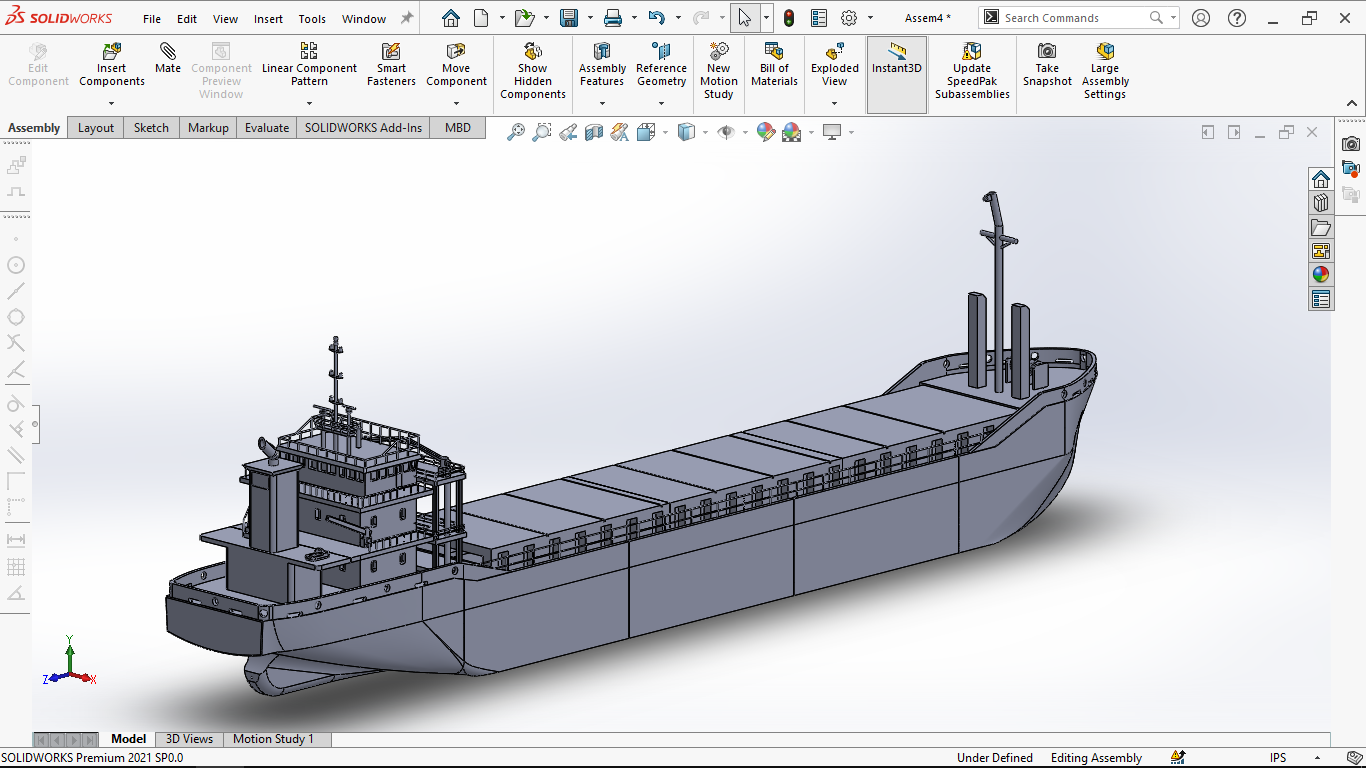Toggle the Select cursor tool
The width and height of the screenshot is (1366, 768).
744,18
